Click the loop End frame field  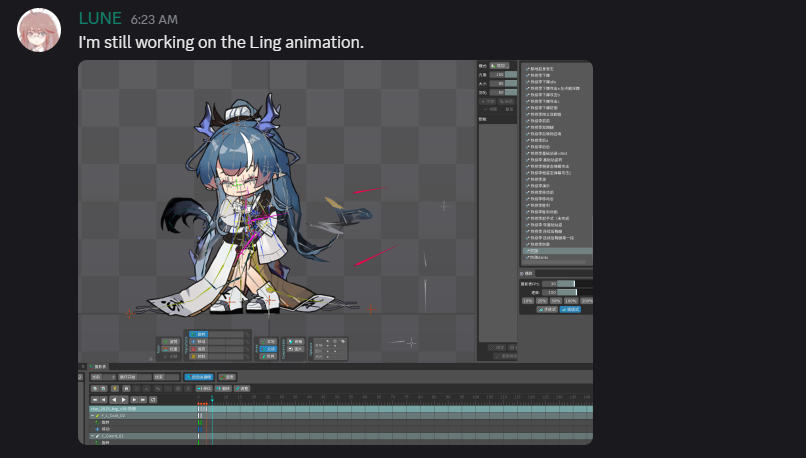pyautogui.click(x=173, y=377)
